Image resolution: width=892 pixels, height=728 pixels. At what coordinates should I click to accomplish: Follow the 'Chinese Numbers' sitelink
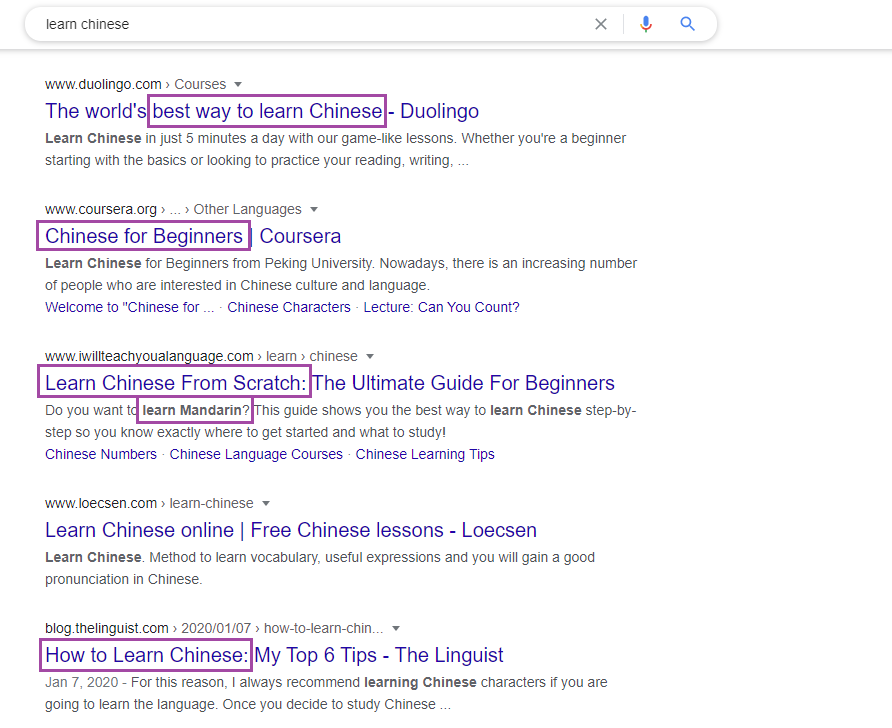coord(101,454)
